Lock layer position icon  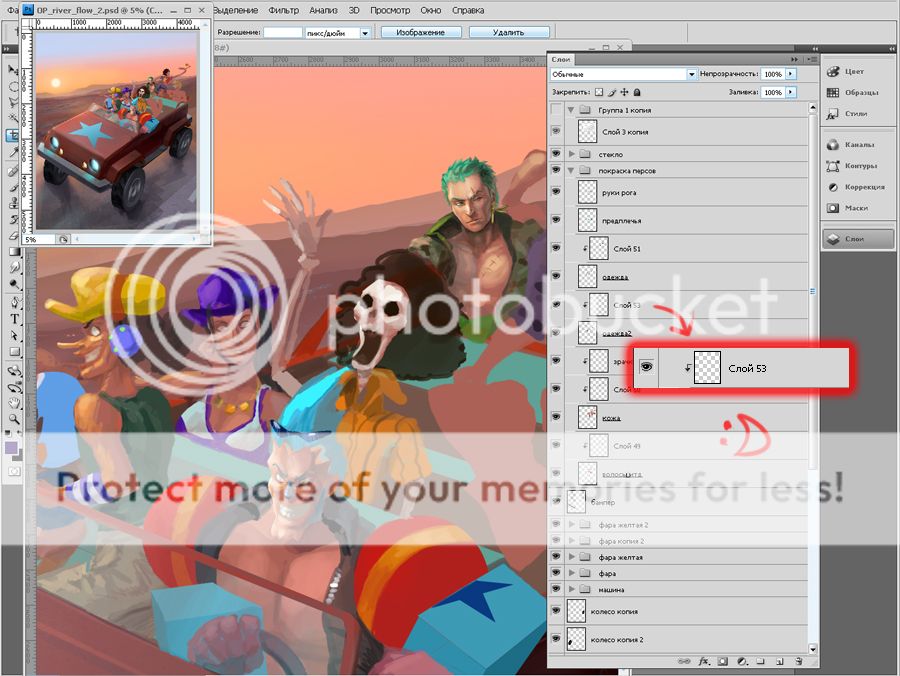pyautogui.click(x=624, y=92)
